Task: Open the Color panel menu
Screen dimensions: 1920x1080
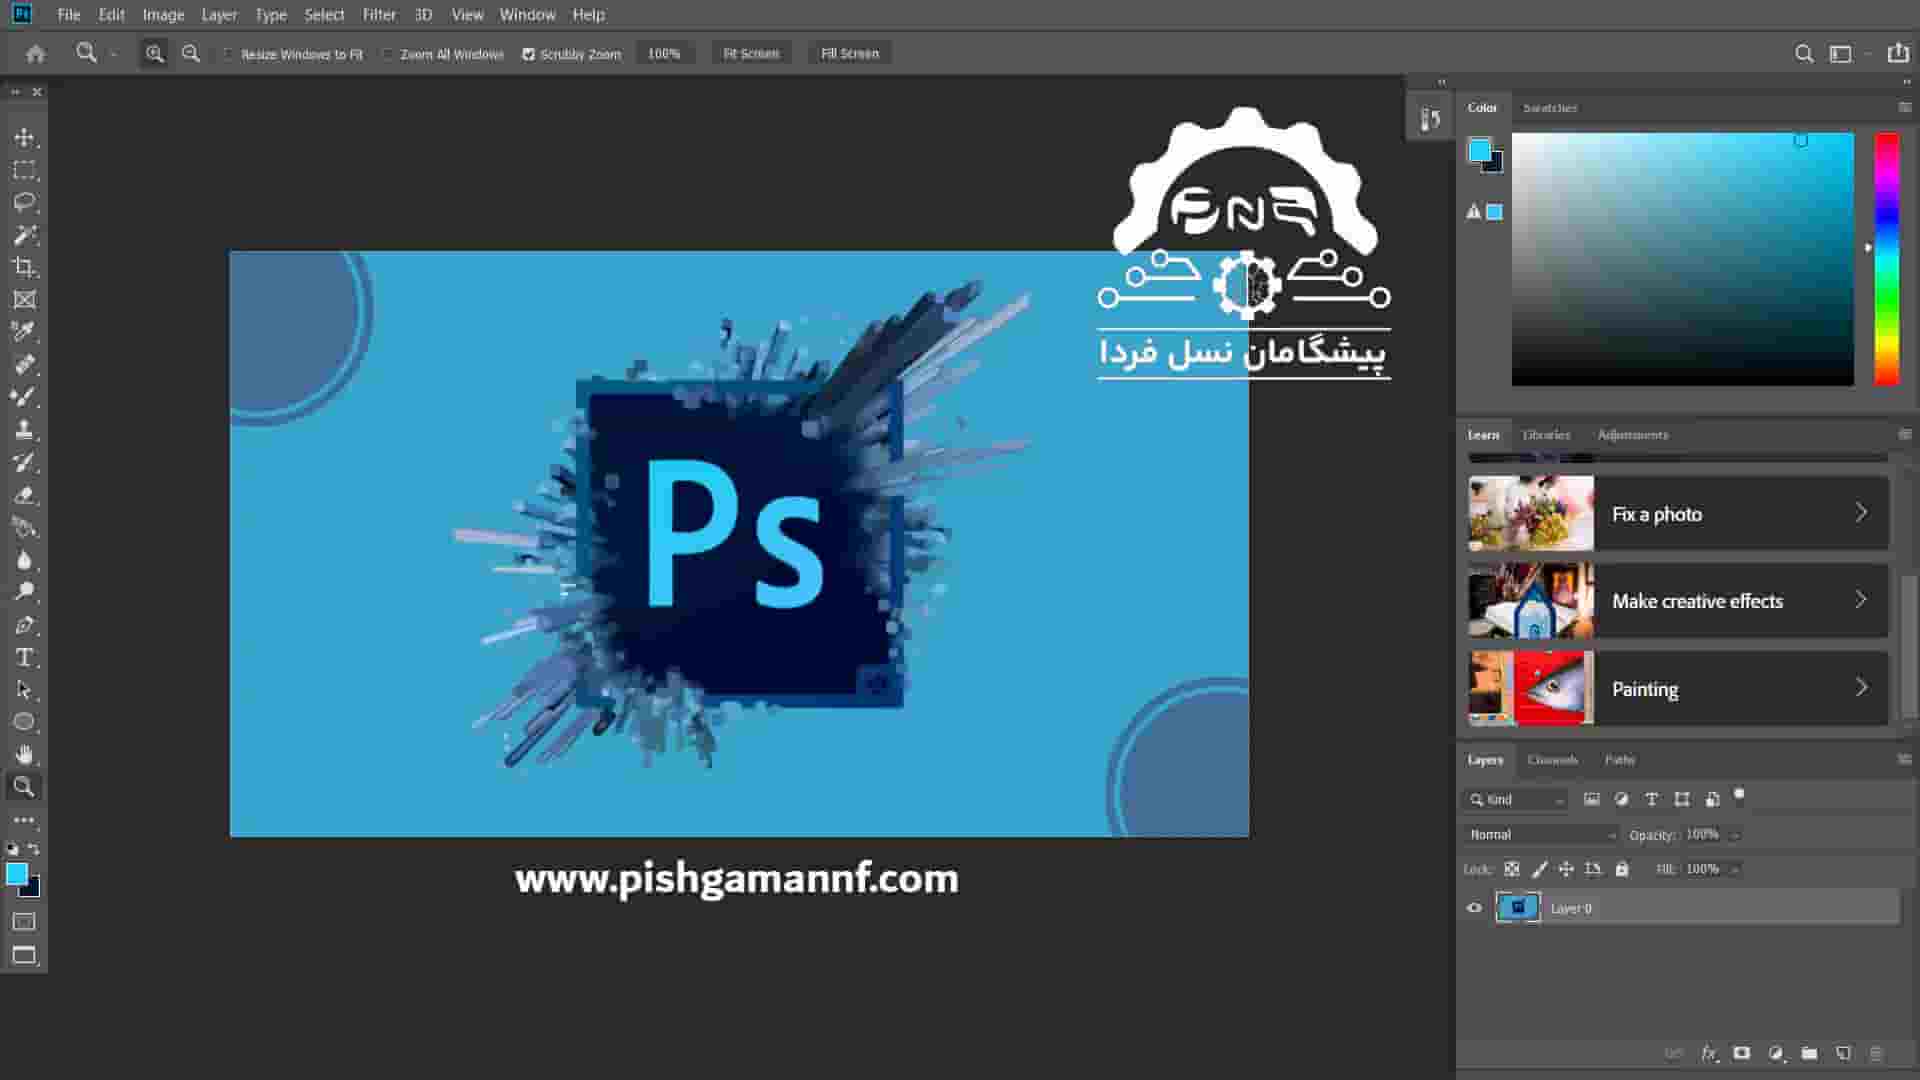Action: pos(1904,107)
